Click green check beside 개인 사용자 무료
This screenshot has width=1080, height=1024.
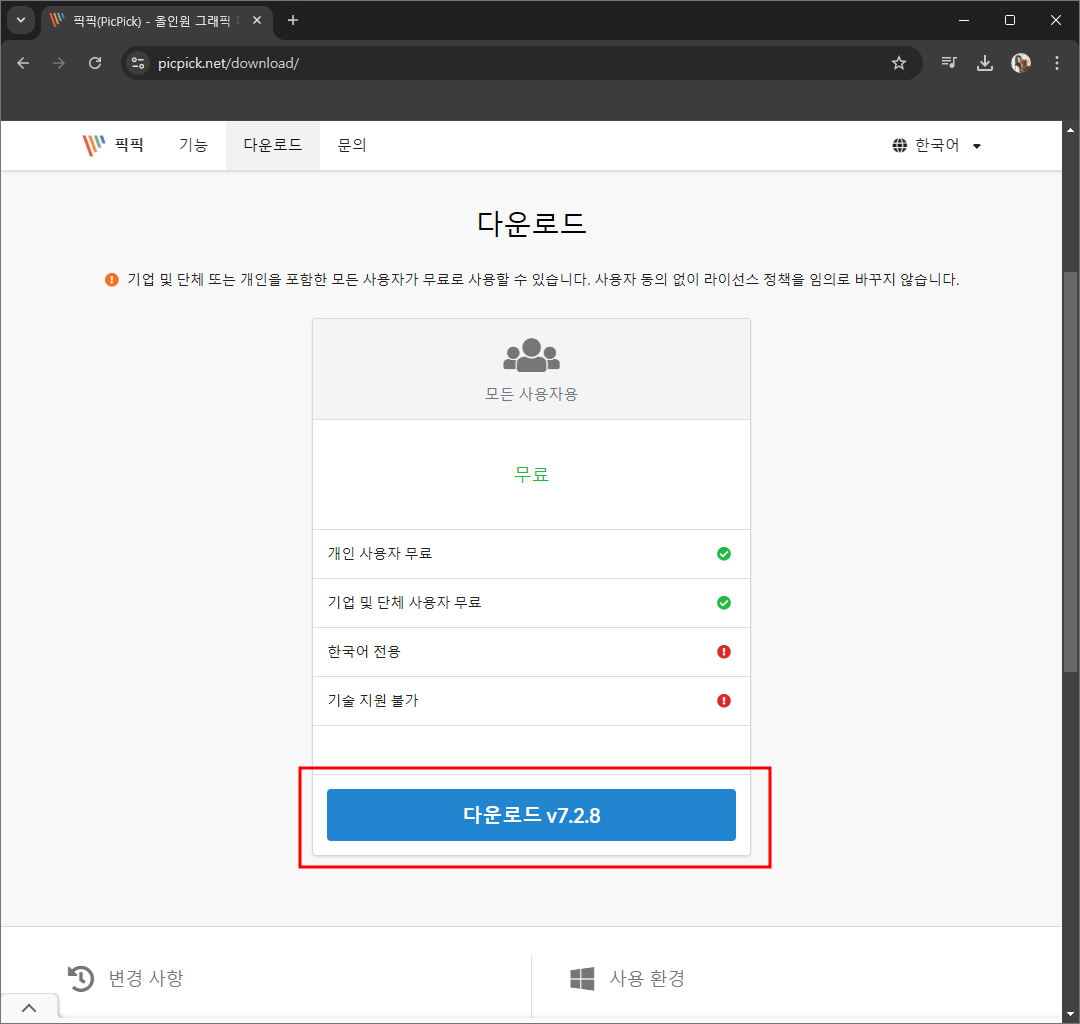(x=724, y=554)
